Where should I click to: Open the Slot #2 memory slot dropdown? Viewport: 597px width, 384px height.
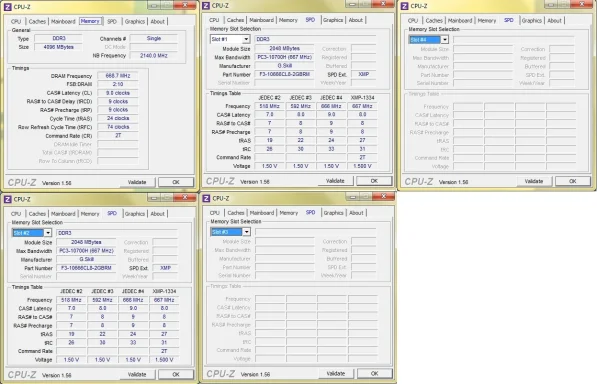48,233
